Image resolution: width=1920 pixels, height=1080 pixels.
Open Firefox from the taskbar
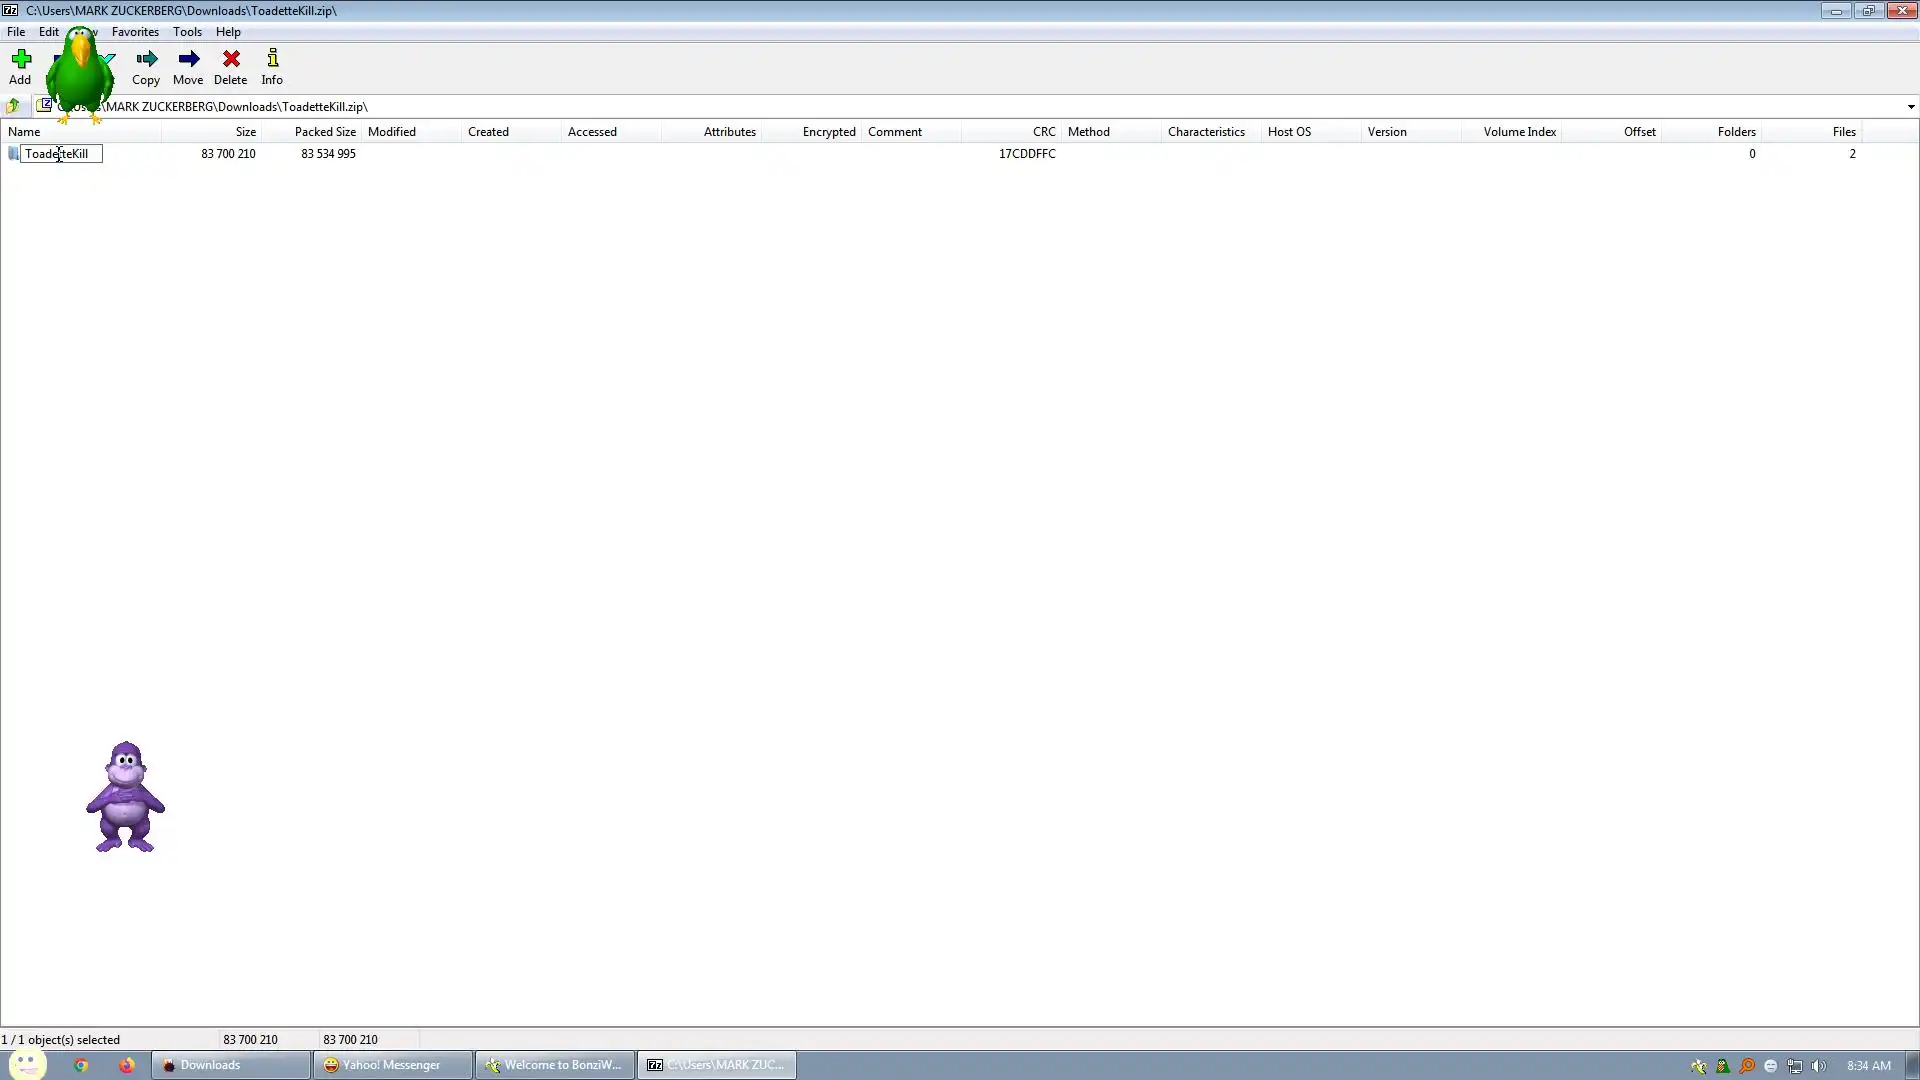coord(127,1066)
